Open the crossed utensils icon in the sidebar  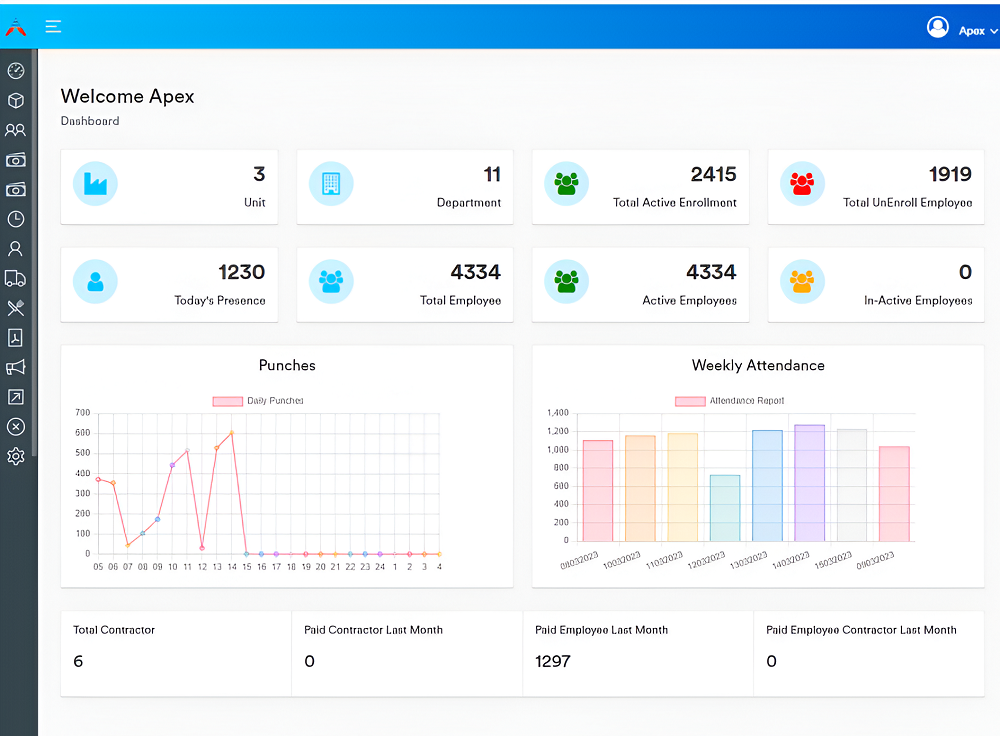click(16, 308)
